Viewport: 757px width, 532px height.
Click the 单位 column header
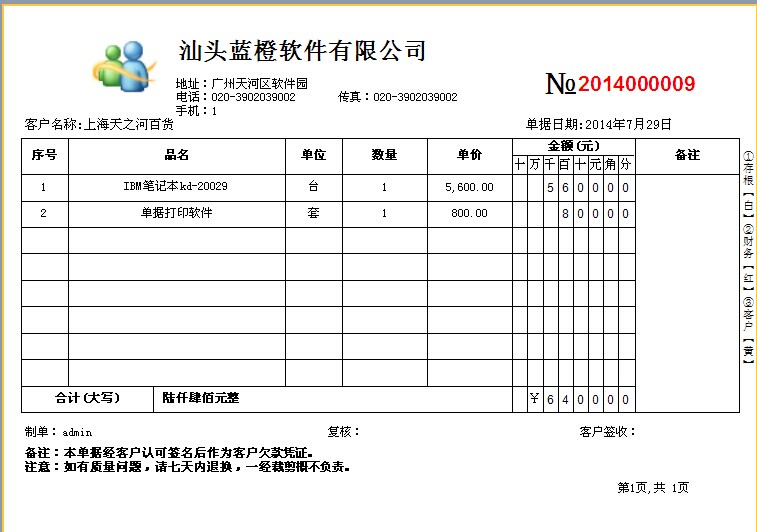[x=314, y=155]
